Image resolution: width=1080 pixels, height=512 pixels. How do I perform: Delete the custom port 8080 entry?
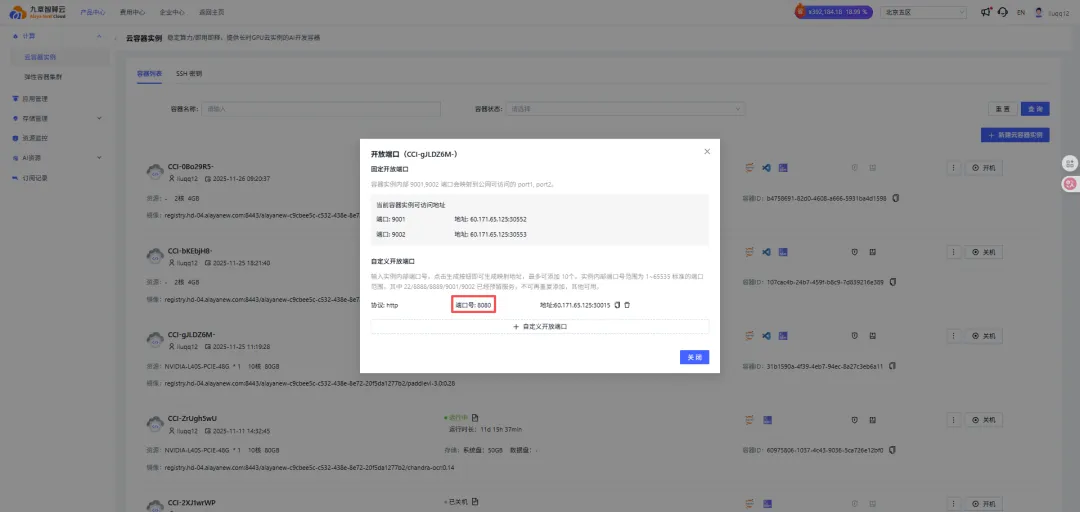(627, 305)
